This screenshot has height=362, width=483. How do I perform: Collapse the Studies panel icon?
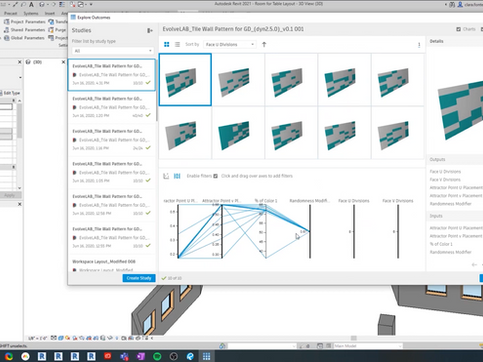(x=150, y=31)
